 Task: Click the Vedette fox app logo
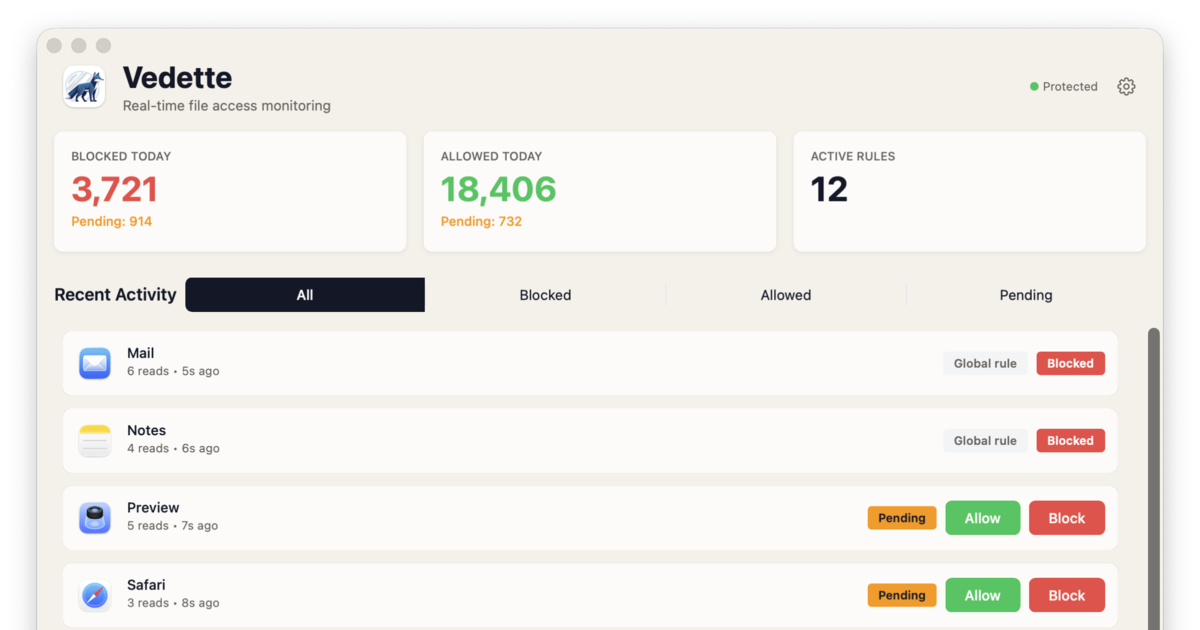click(84, 87)
